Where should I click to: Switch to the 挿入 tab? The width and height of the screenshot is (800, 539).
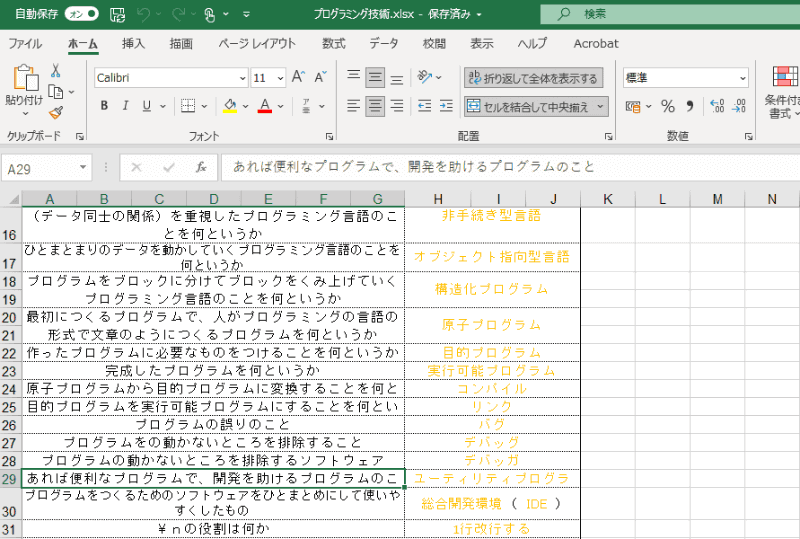click(133, 43)
